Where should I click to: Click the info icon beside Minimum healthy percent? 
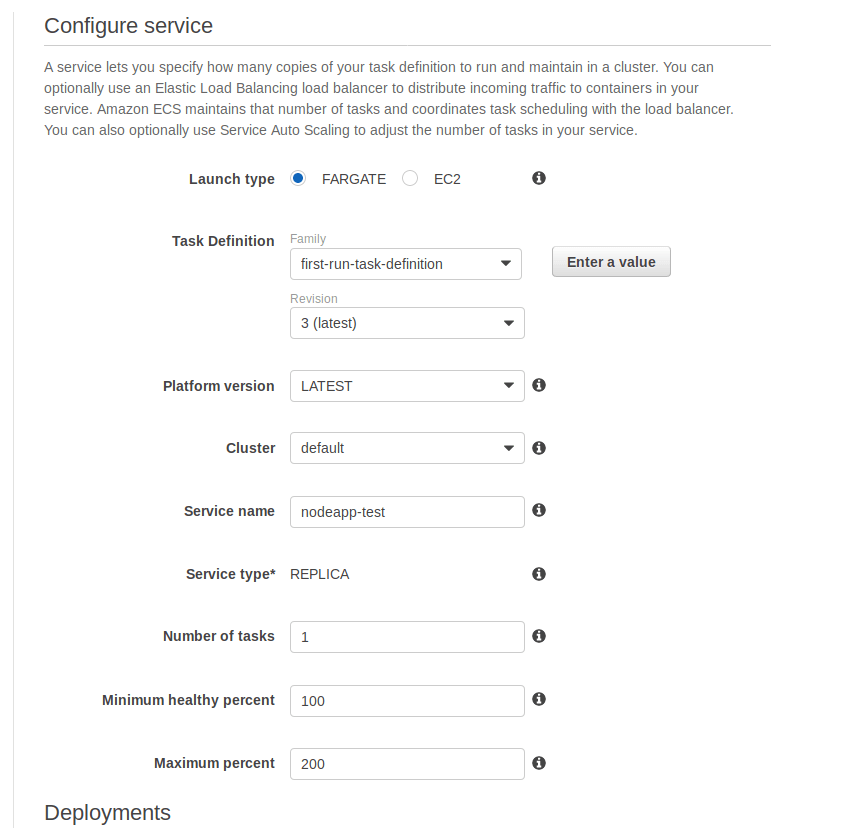[x=539, y=699]
